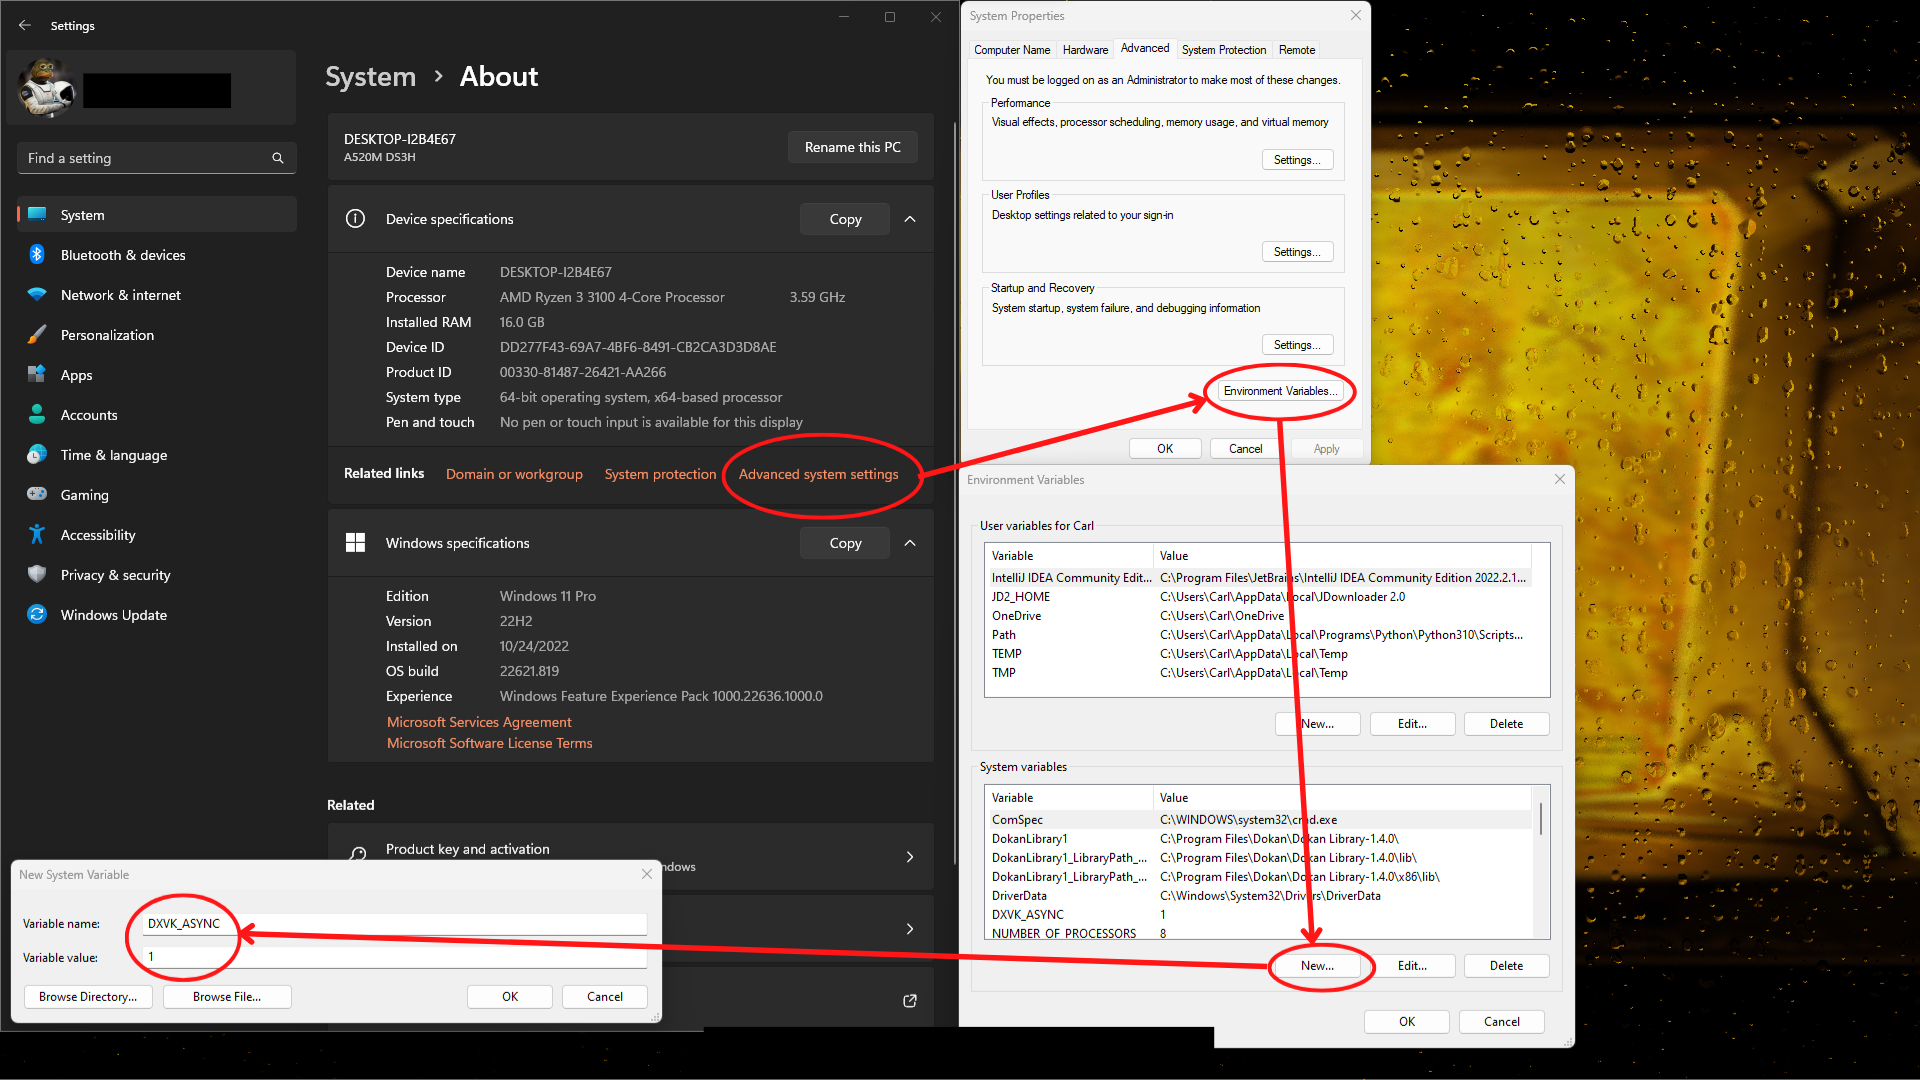Viewport: 1920px width, 1080px height.
Task: Select the Accessibility figure icon
Action: click(x=37, y=535)
